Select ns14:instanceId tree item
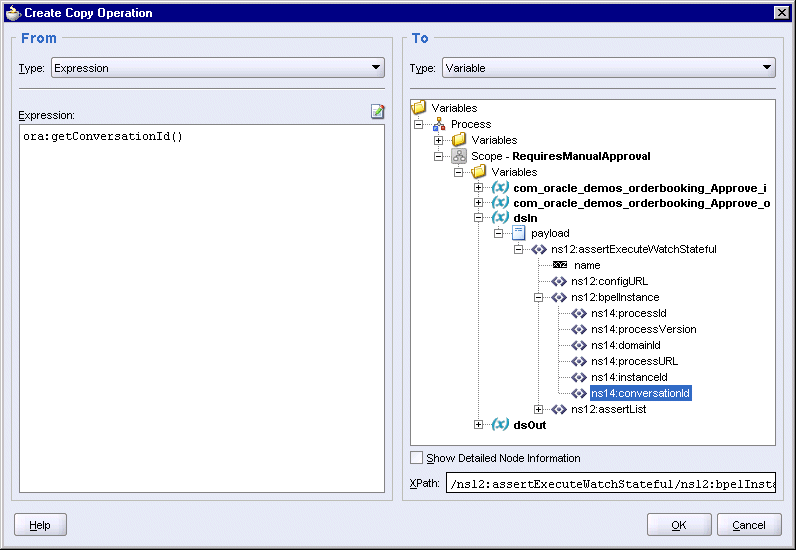796x550 pixels. 629,377
